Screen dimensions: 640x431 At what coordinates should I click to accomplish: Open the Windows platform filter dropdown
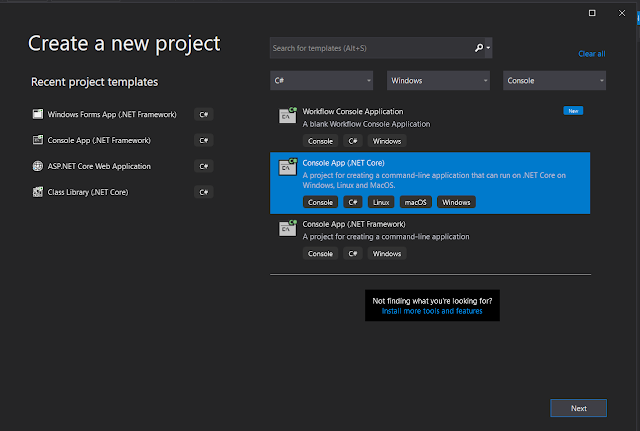click(x=438, y=80)
